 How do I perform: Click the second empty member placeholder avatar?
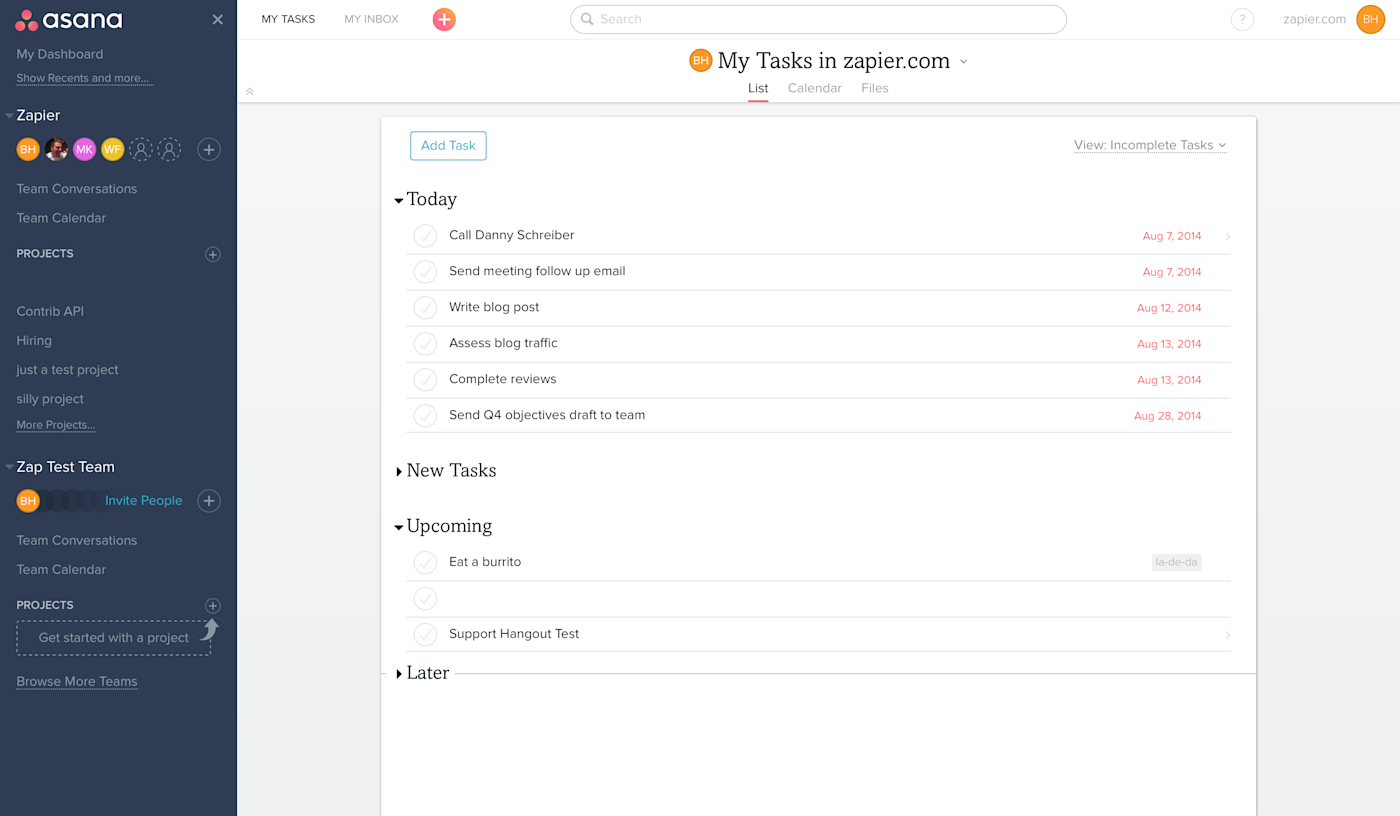[169, 150]
